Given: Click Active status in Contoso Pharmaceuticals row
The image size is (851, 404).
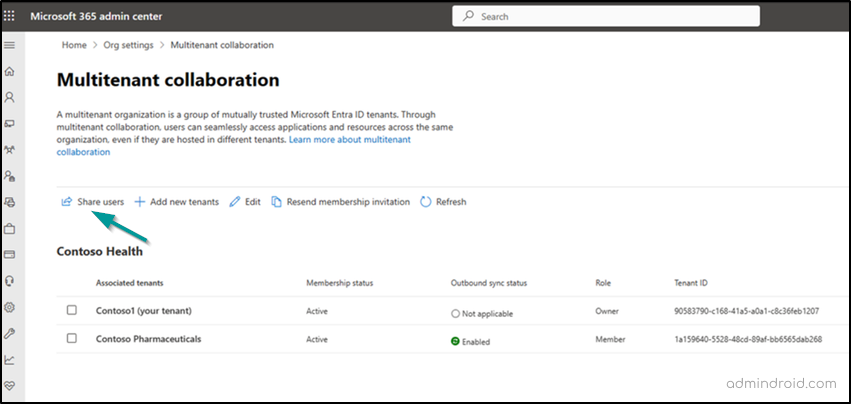Looking at the screenshot, I should coord(317,339).
